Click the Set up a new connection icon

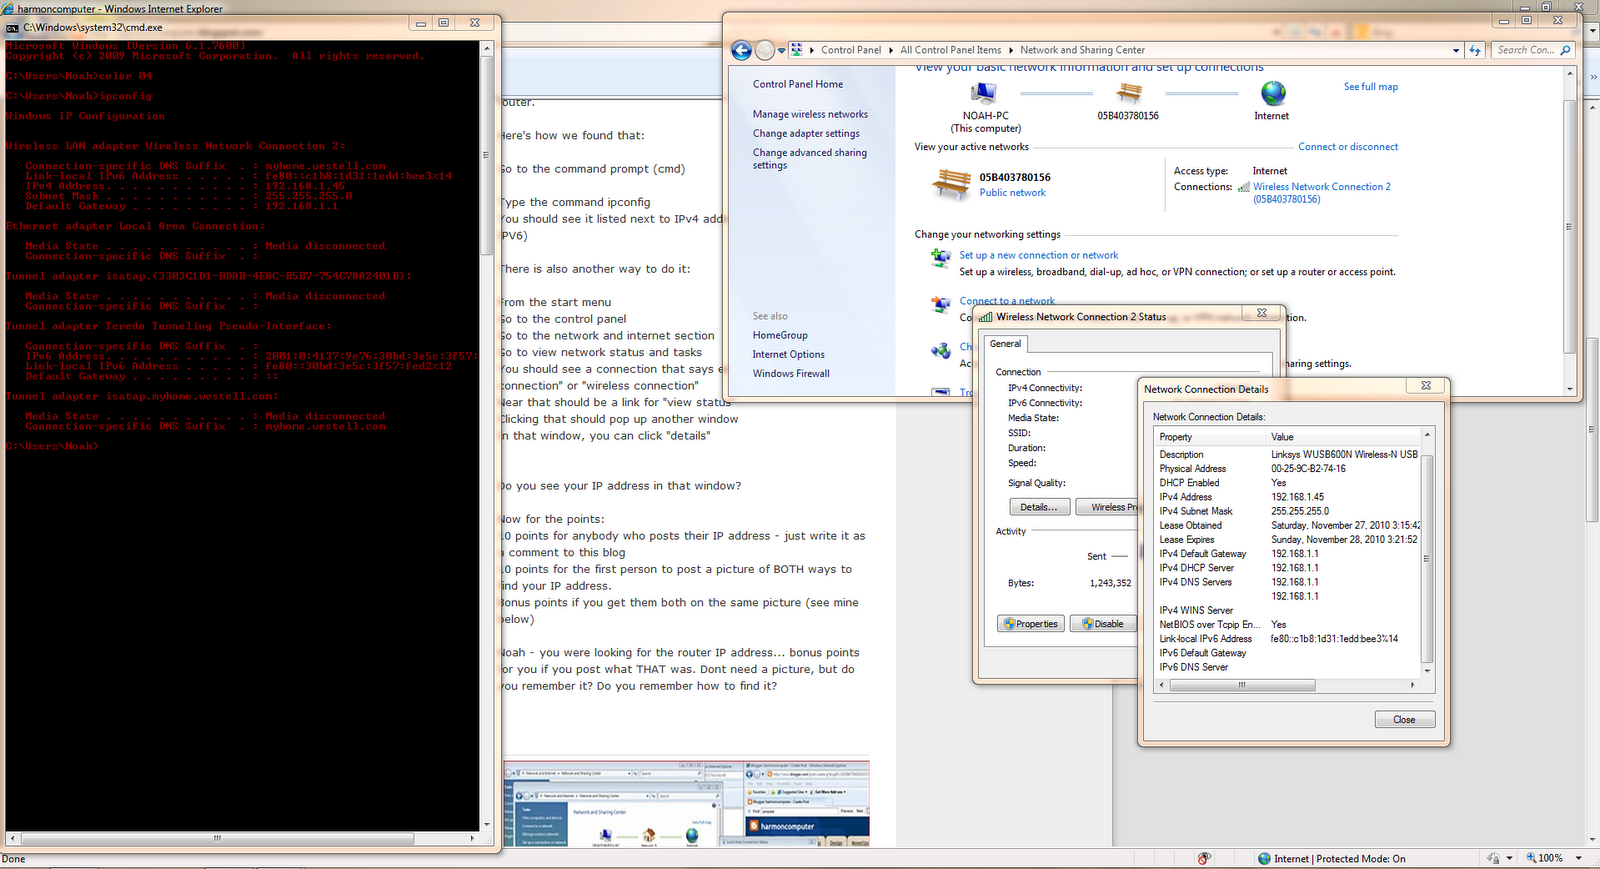[941, 258]
